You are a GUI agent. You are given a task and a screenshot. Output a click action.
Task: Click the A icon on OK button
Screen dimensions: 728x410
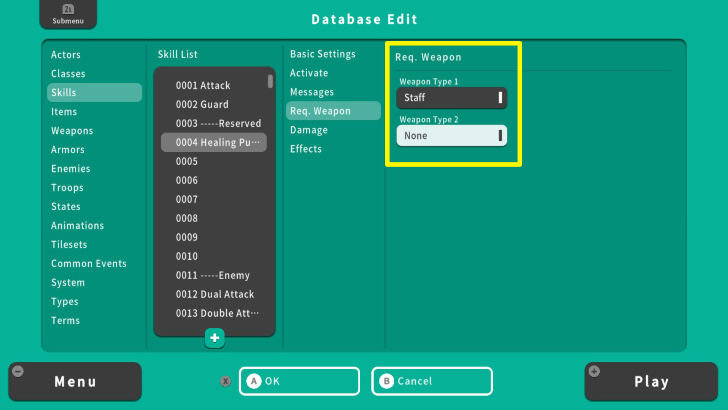(x=254, y=381)
